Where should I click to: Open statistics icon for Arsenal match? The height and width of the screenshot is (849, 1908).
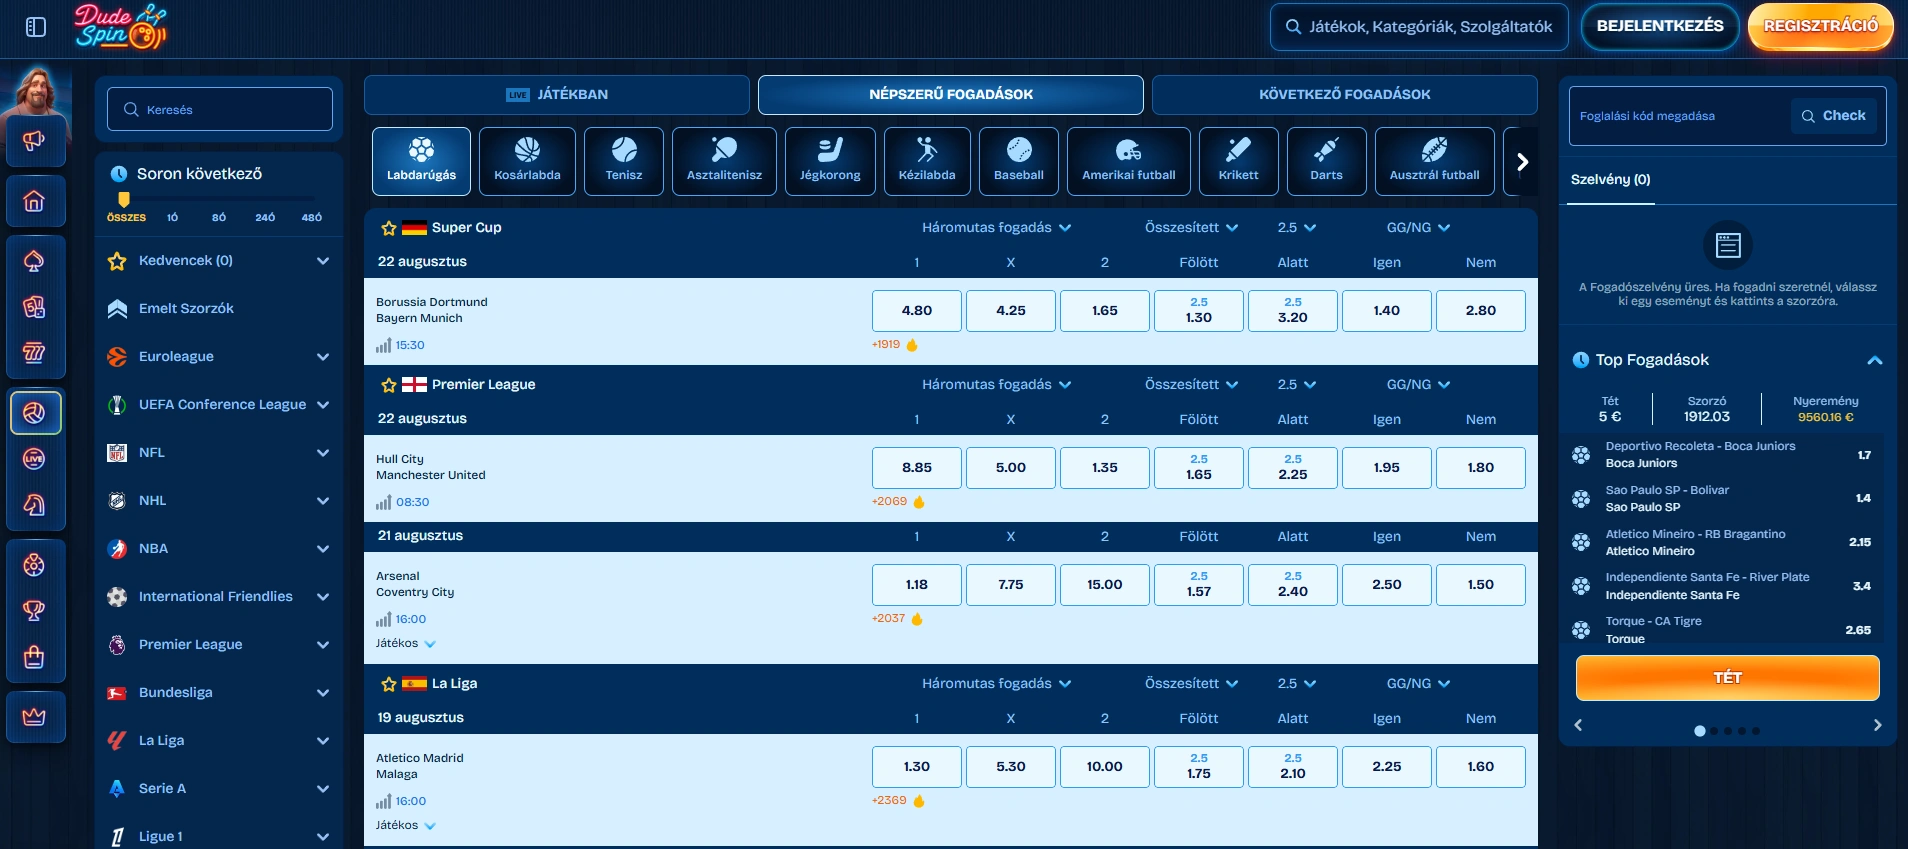pos(383,620)
